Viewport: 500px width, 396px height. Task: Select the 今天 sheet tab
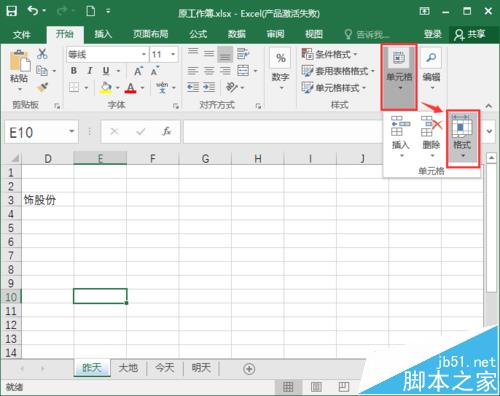point(165,368)
